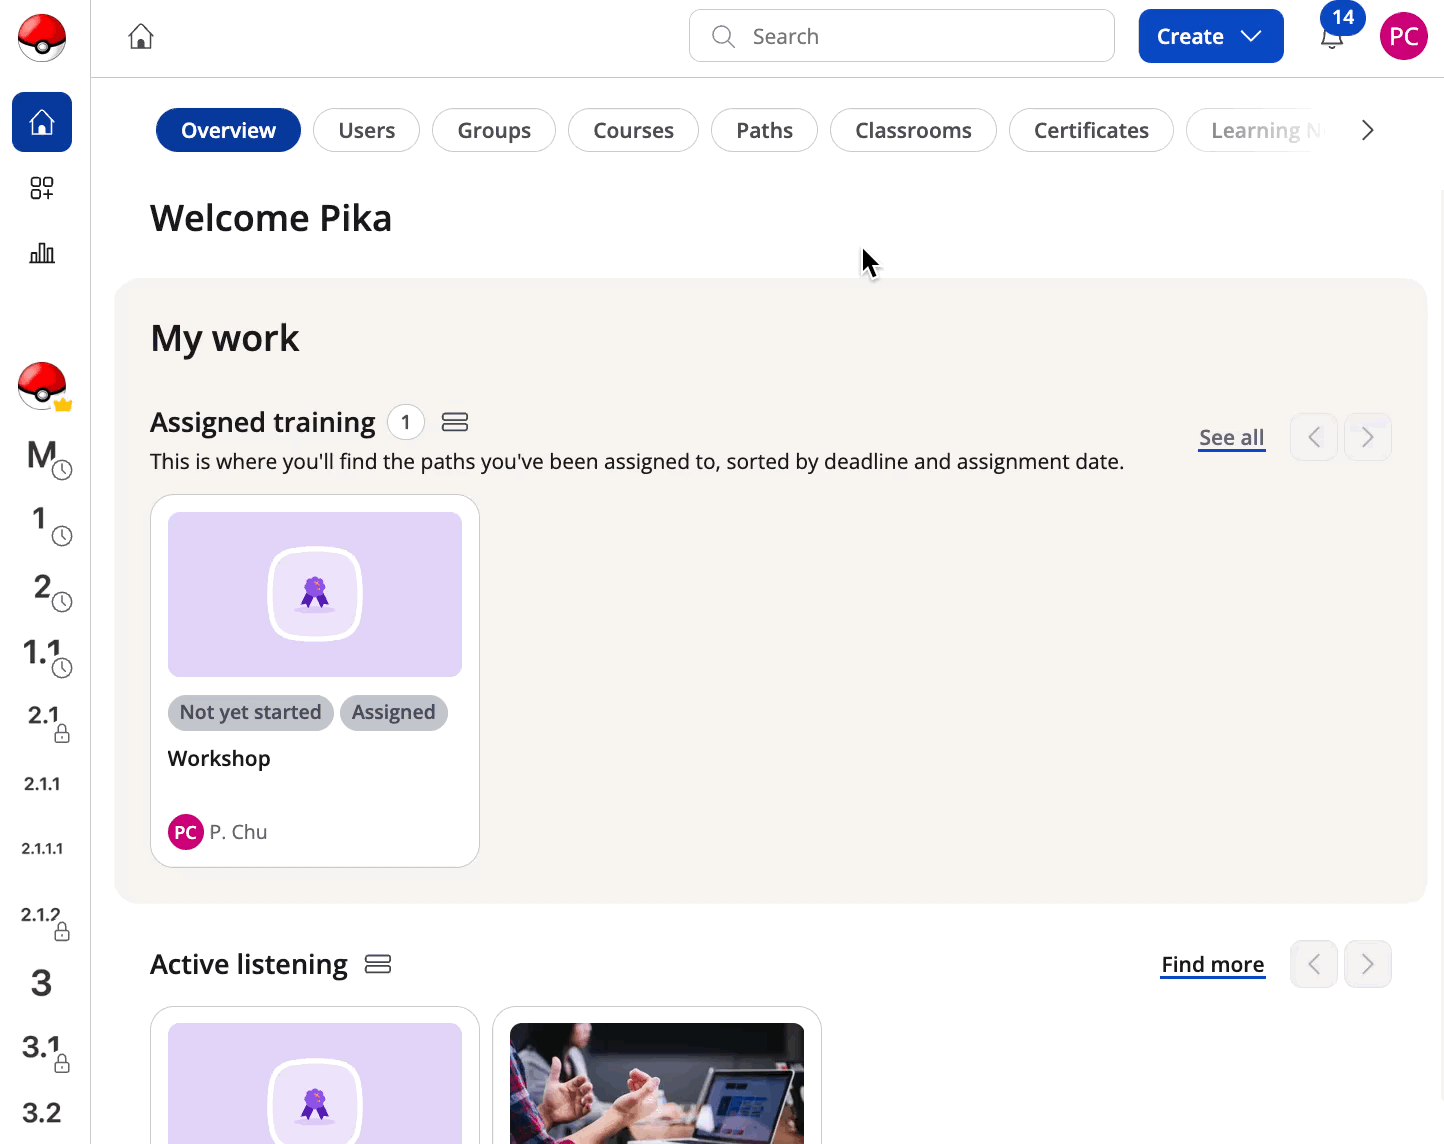1444x1144 pixels.
Task: Open the analytics bar chart sidebar icon
Action: (42, 253)
